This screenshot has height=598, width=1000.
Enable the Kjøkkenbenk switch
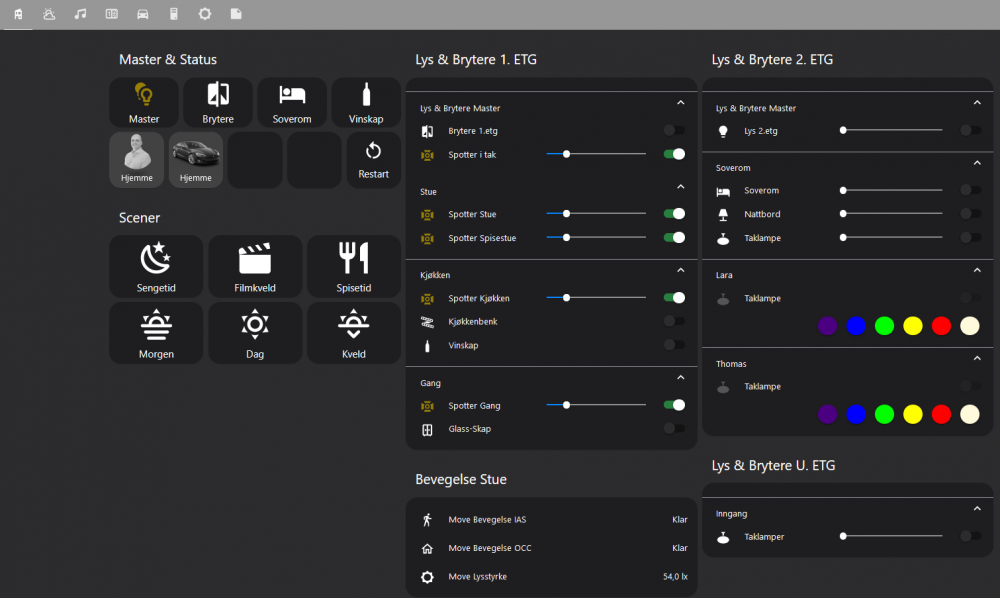675,321
